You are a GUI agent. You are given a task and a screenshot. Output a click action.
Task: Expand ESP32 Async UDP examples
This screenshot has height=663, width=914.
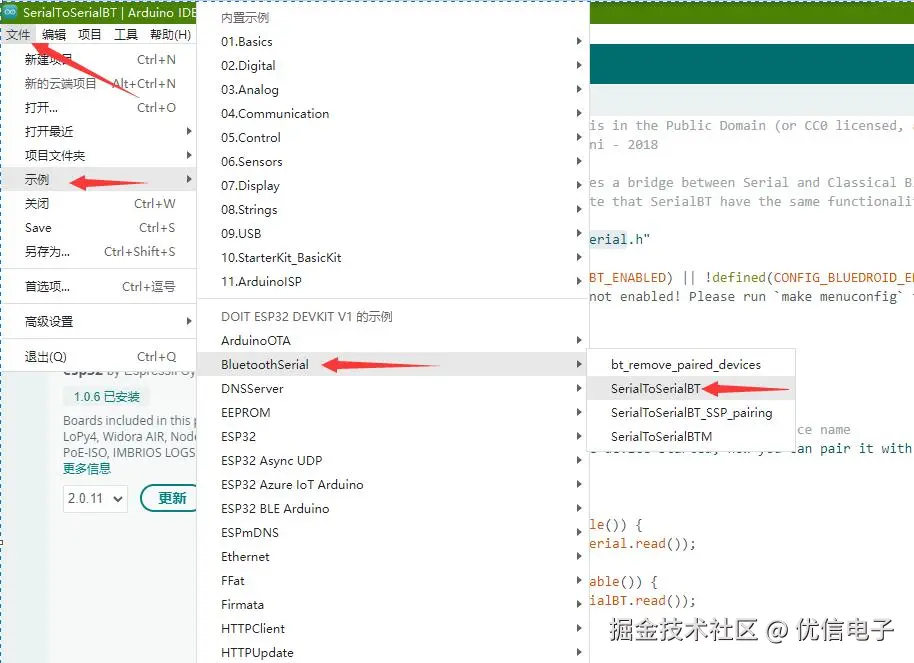point(393,460)
